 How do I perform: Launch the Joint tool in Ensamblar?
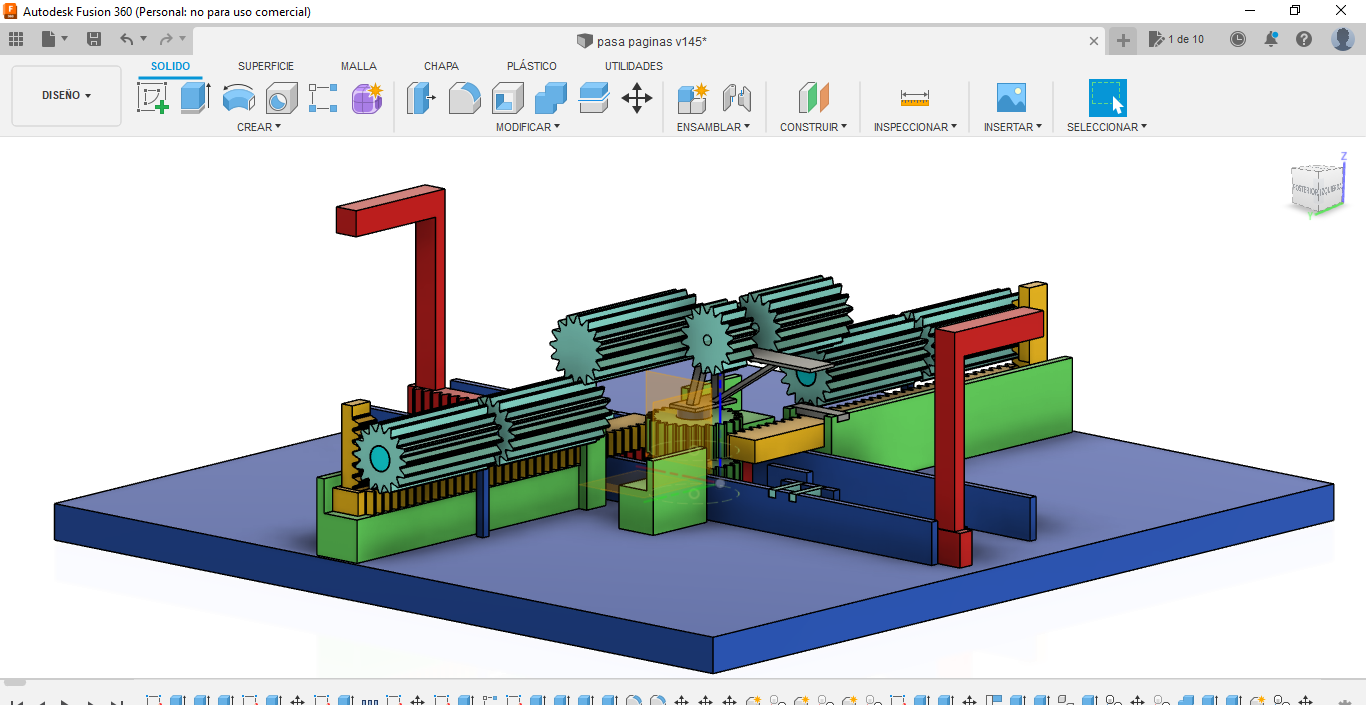click(x=736, y=97)
